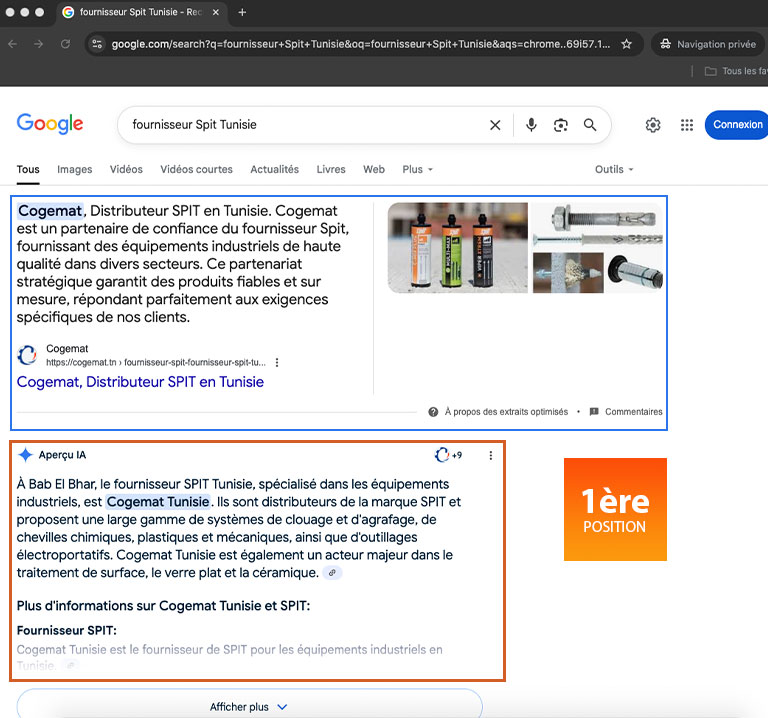Viewport: 768px width, 718px height.
Task: Select the Tous results tab
Action: coord(28,169)
